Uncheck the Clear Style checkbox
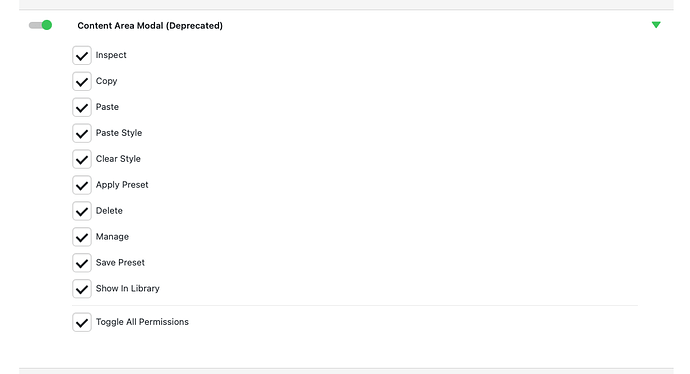The image size is (690, 374). click(82, 159)
